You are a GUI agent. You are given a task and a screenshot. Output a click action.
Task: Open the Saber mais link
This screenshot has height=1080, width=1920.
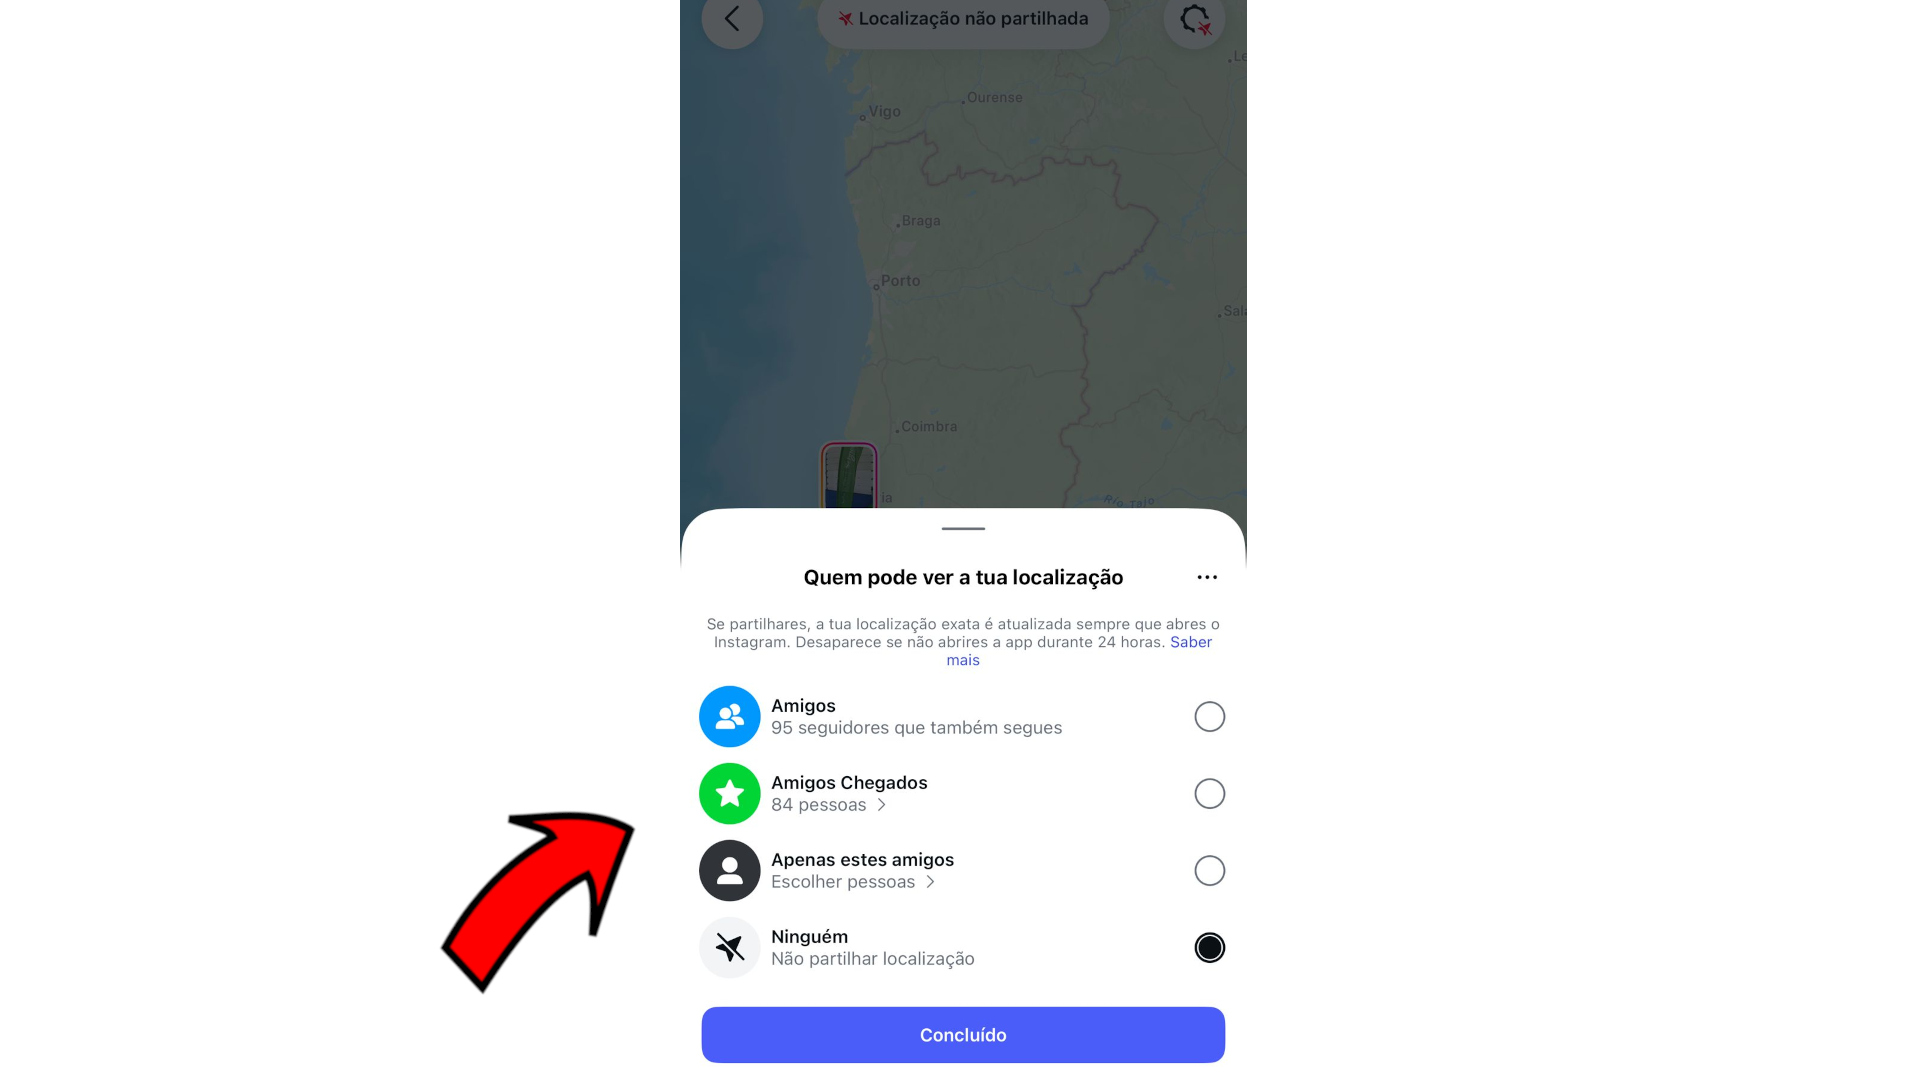click(x=1080, y=651)
